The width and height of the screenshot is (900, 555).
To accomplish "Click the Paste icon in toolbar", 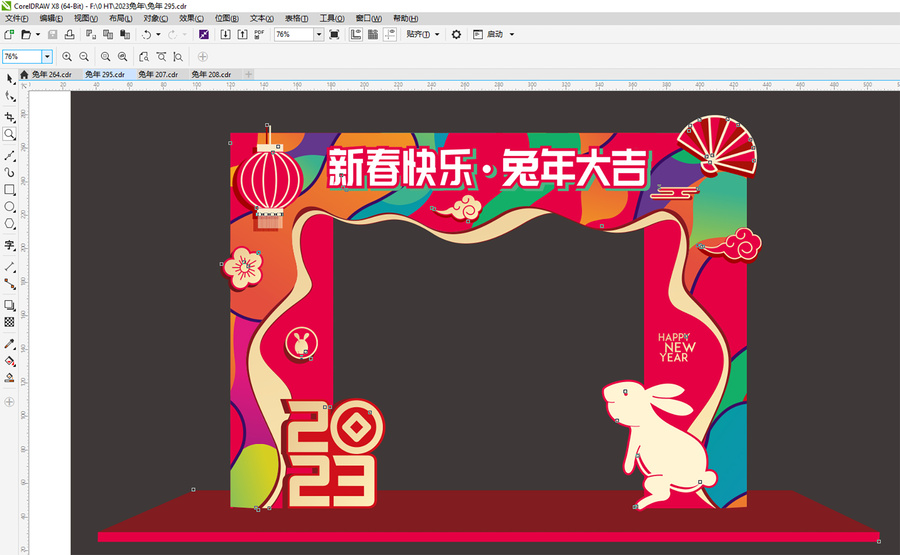I will (125, 34).
